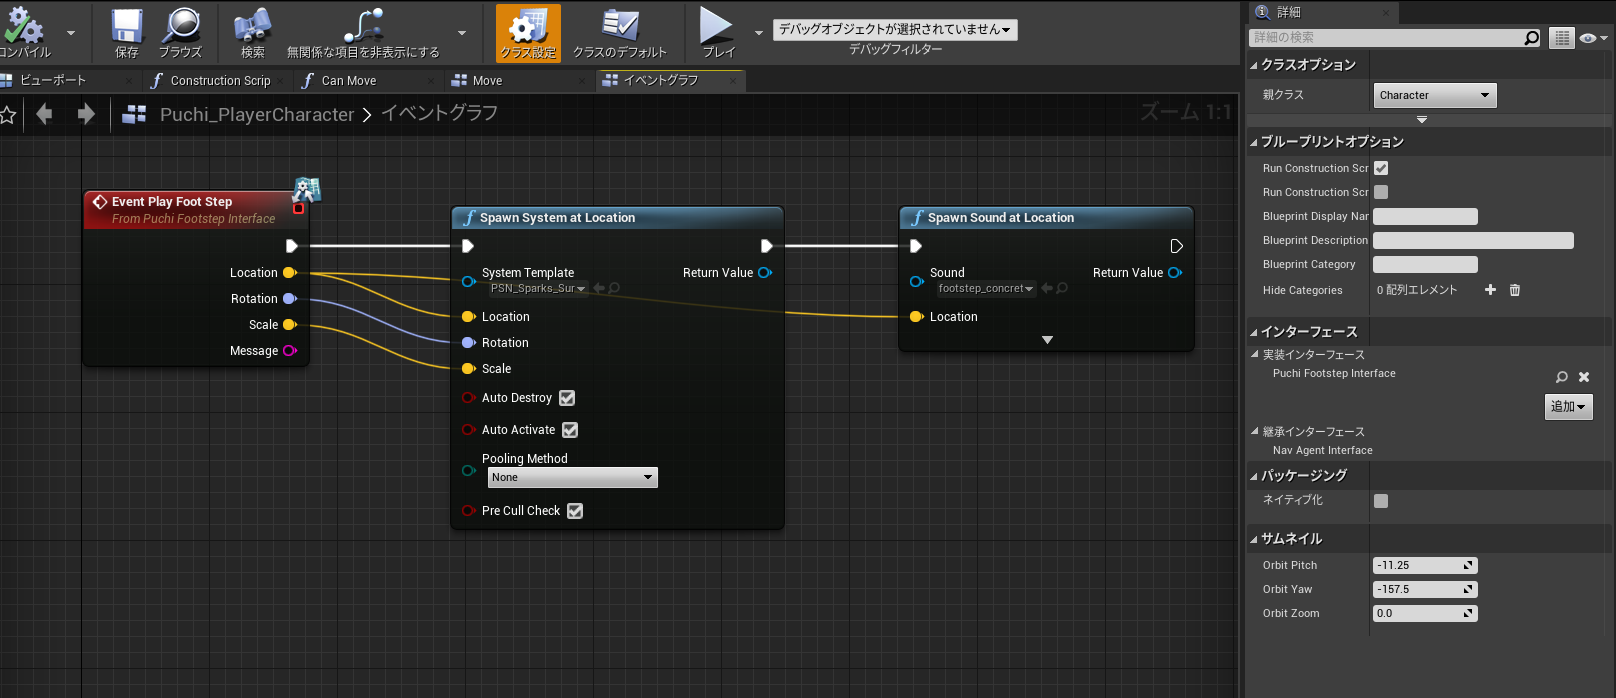The image size is (1616, 698).
Task: Click the event node's Message output pin
Action: click(x=290, y=350)
